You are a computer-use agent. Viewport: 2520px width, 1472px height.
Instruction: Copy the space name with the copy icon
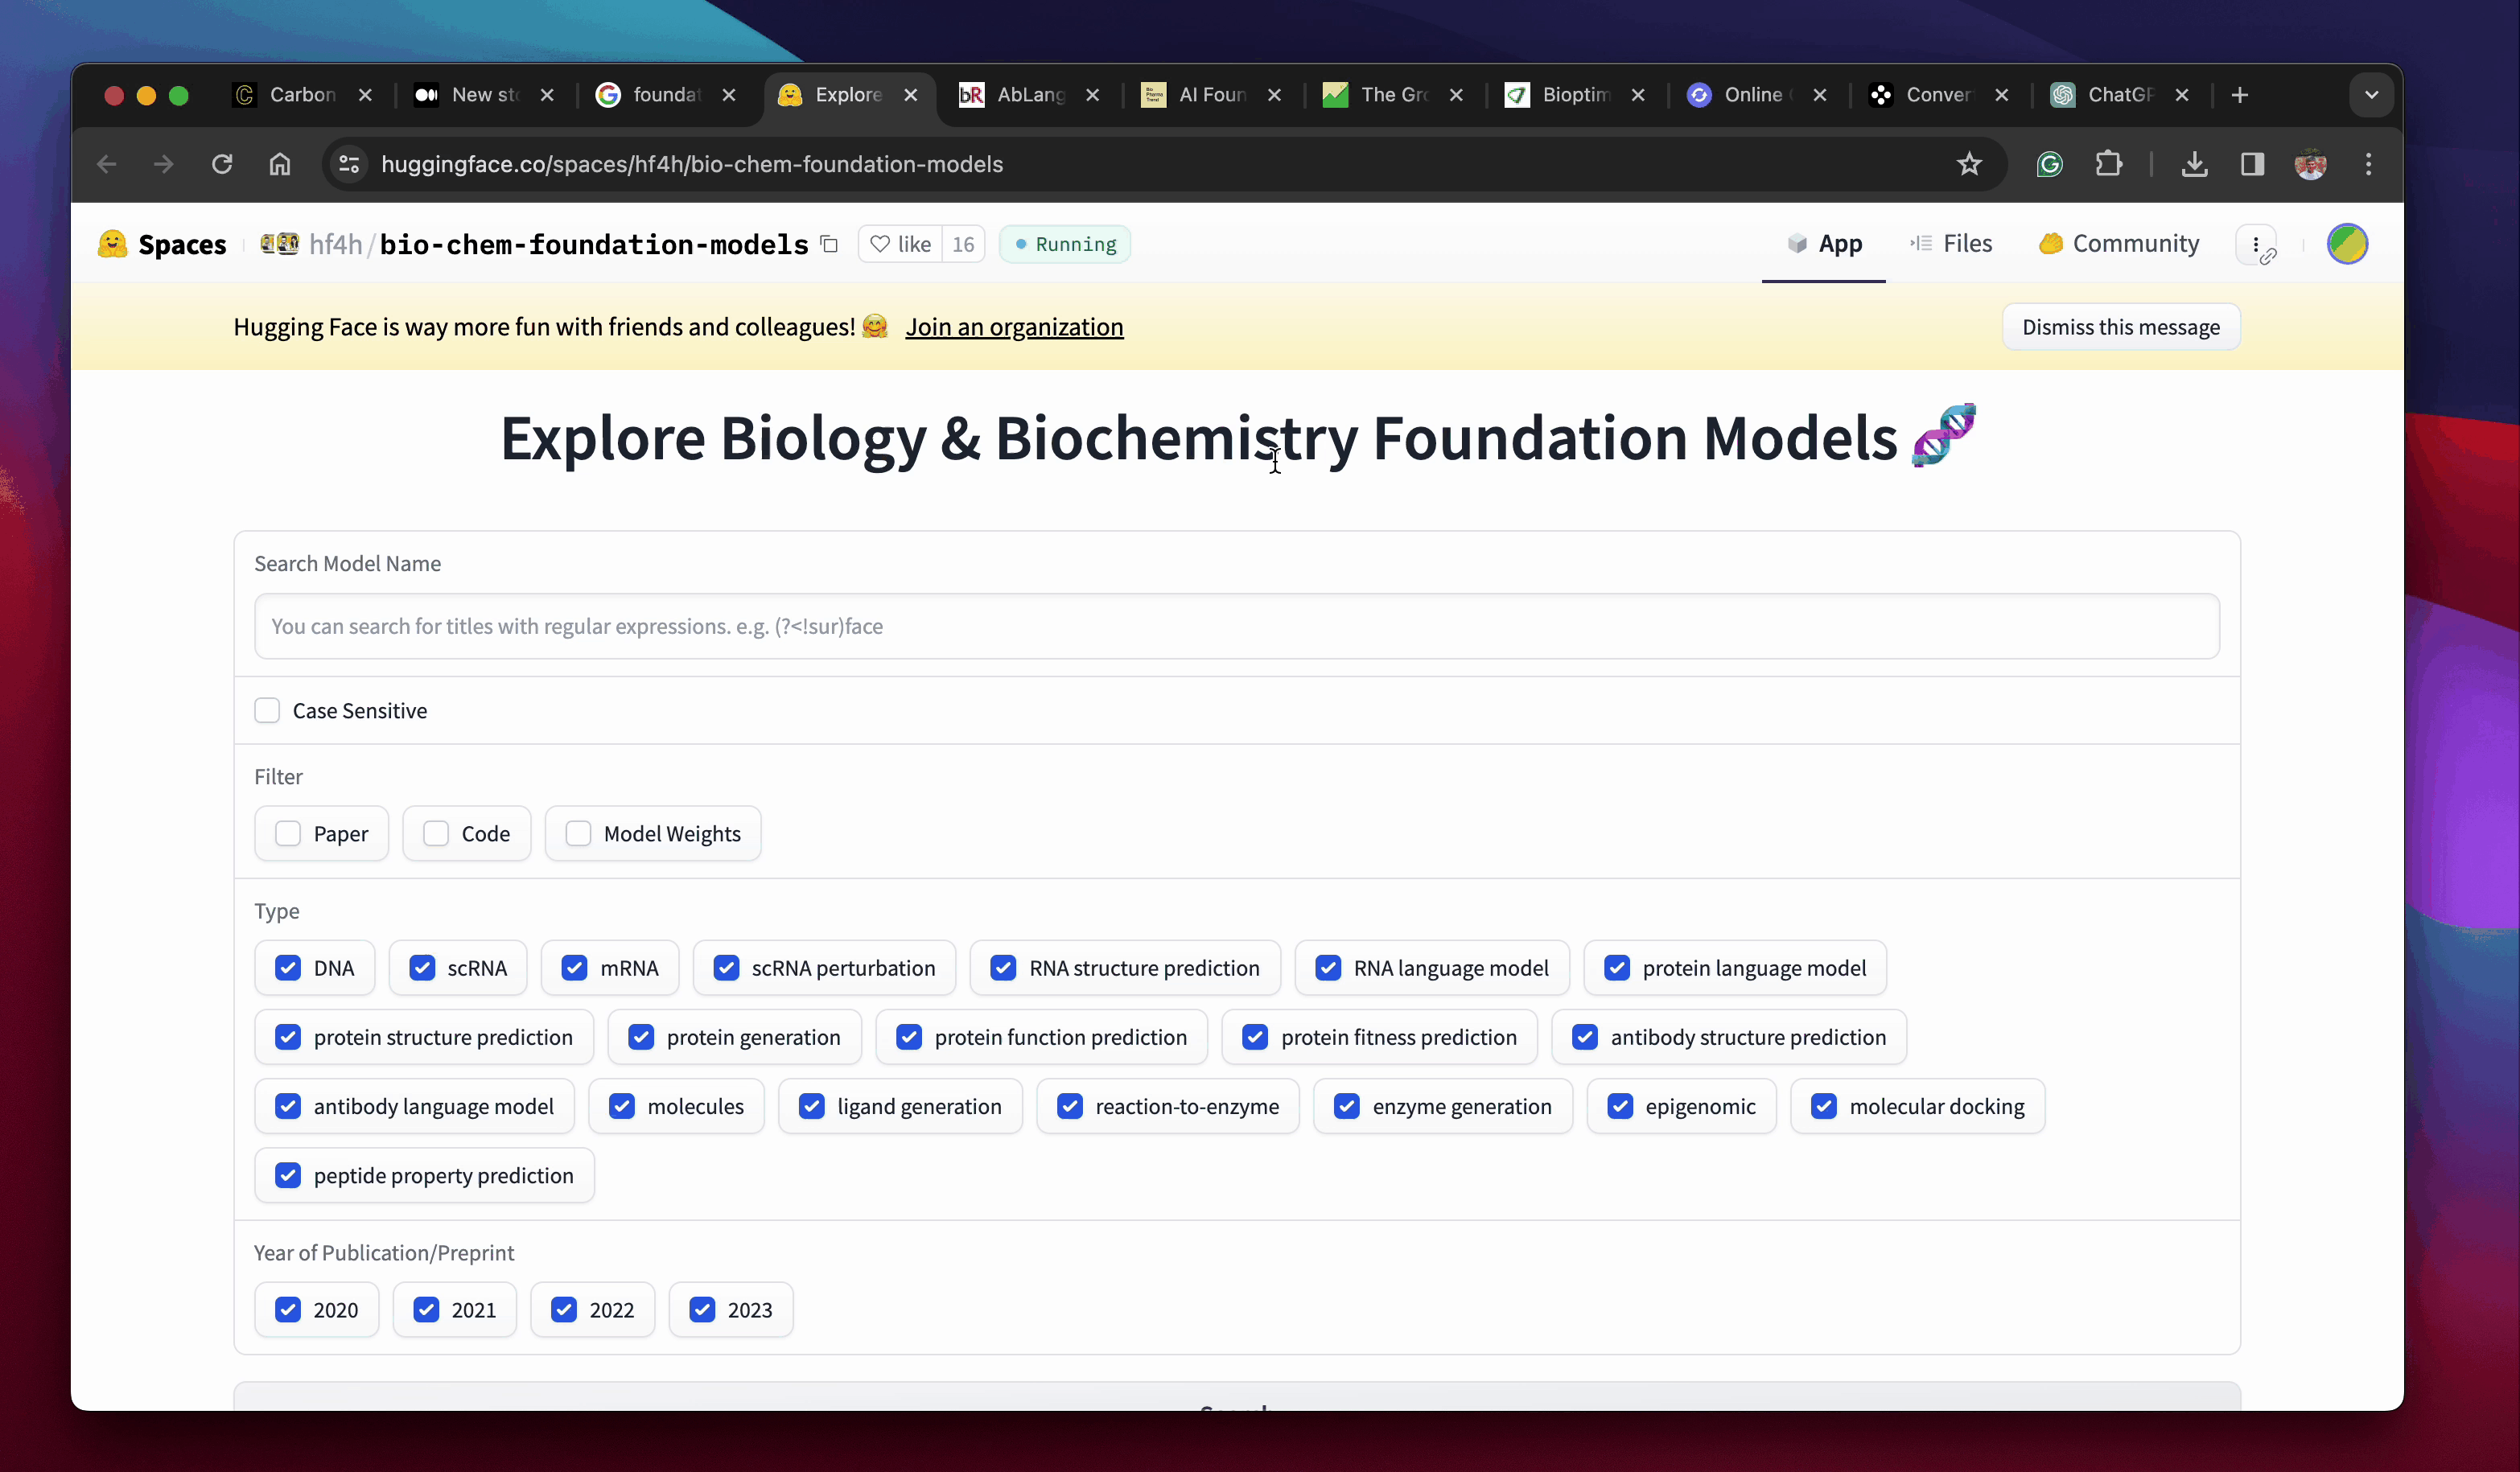tap(829, 244)
